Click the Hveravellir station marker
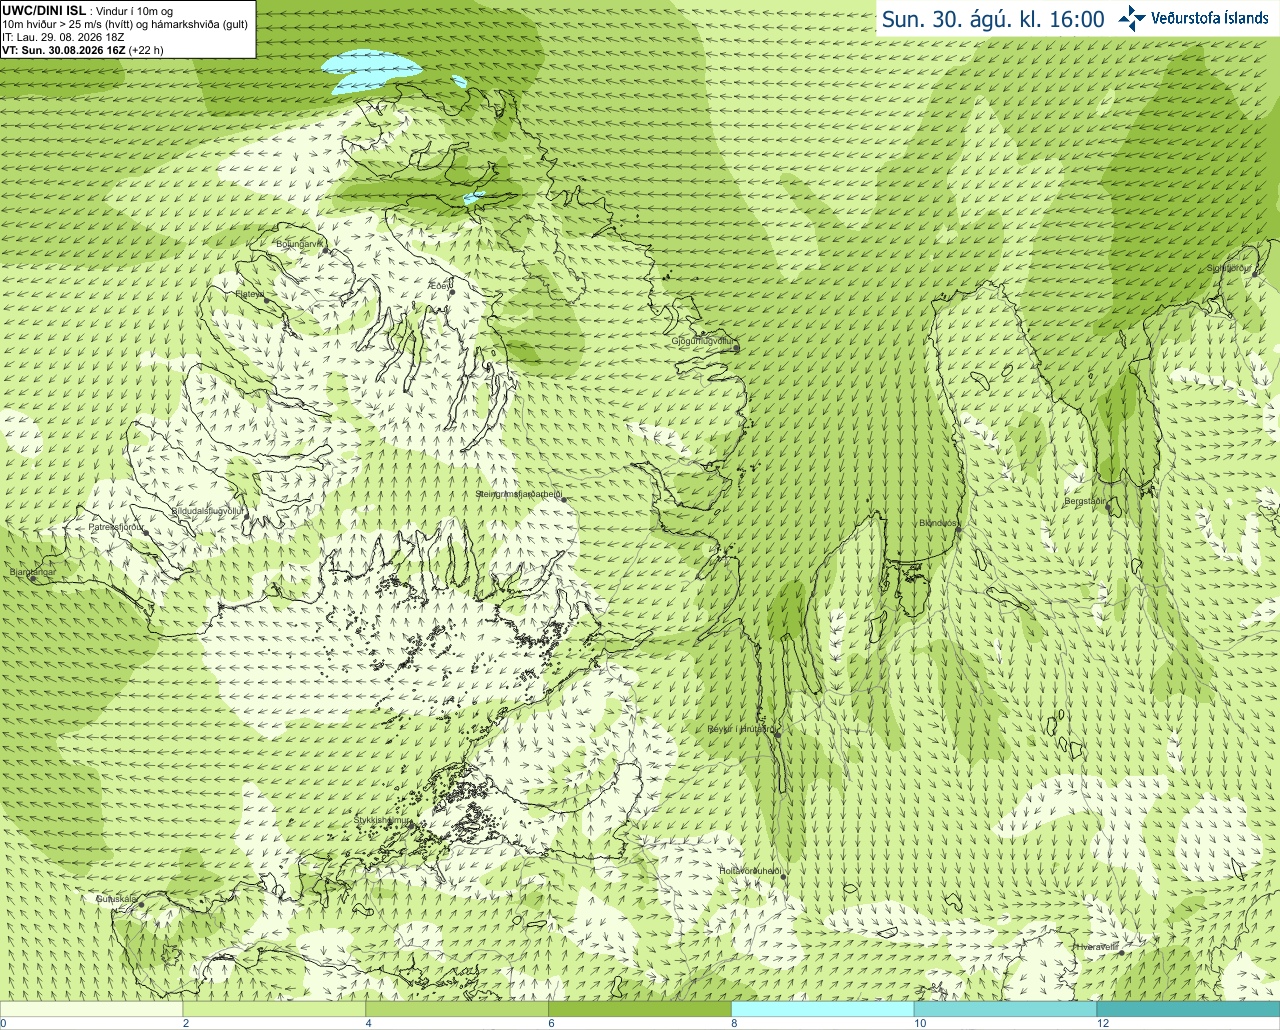Image resolution: width=1280 pixels, height=1030 pixels. pyautogui.click(x=1122, y=953)
